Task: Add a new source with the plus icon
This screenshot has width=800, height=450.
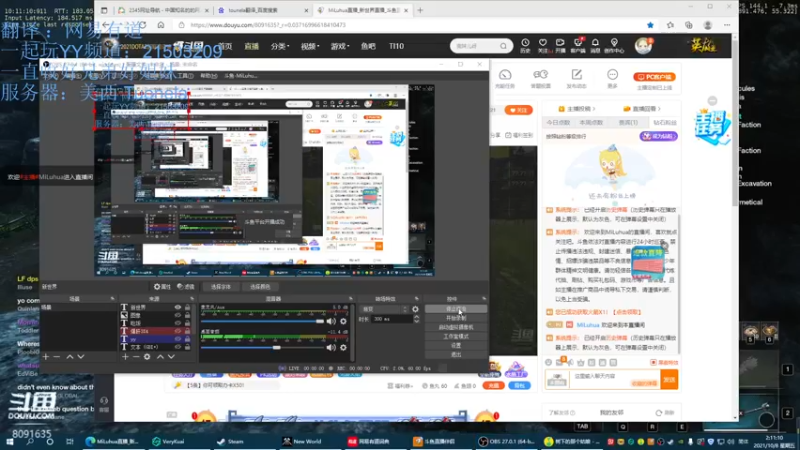Action: click(x=125, y=357)
